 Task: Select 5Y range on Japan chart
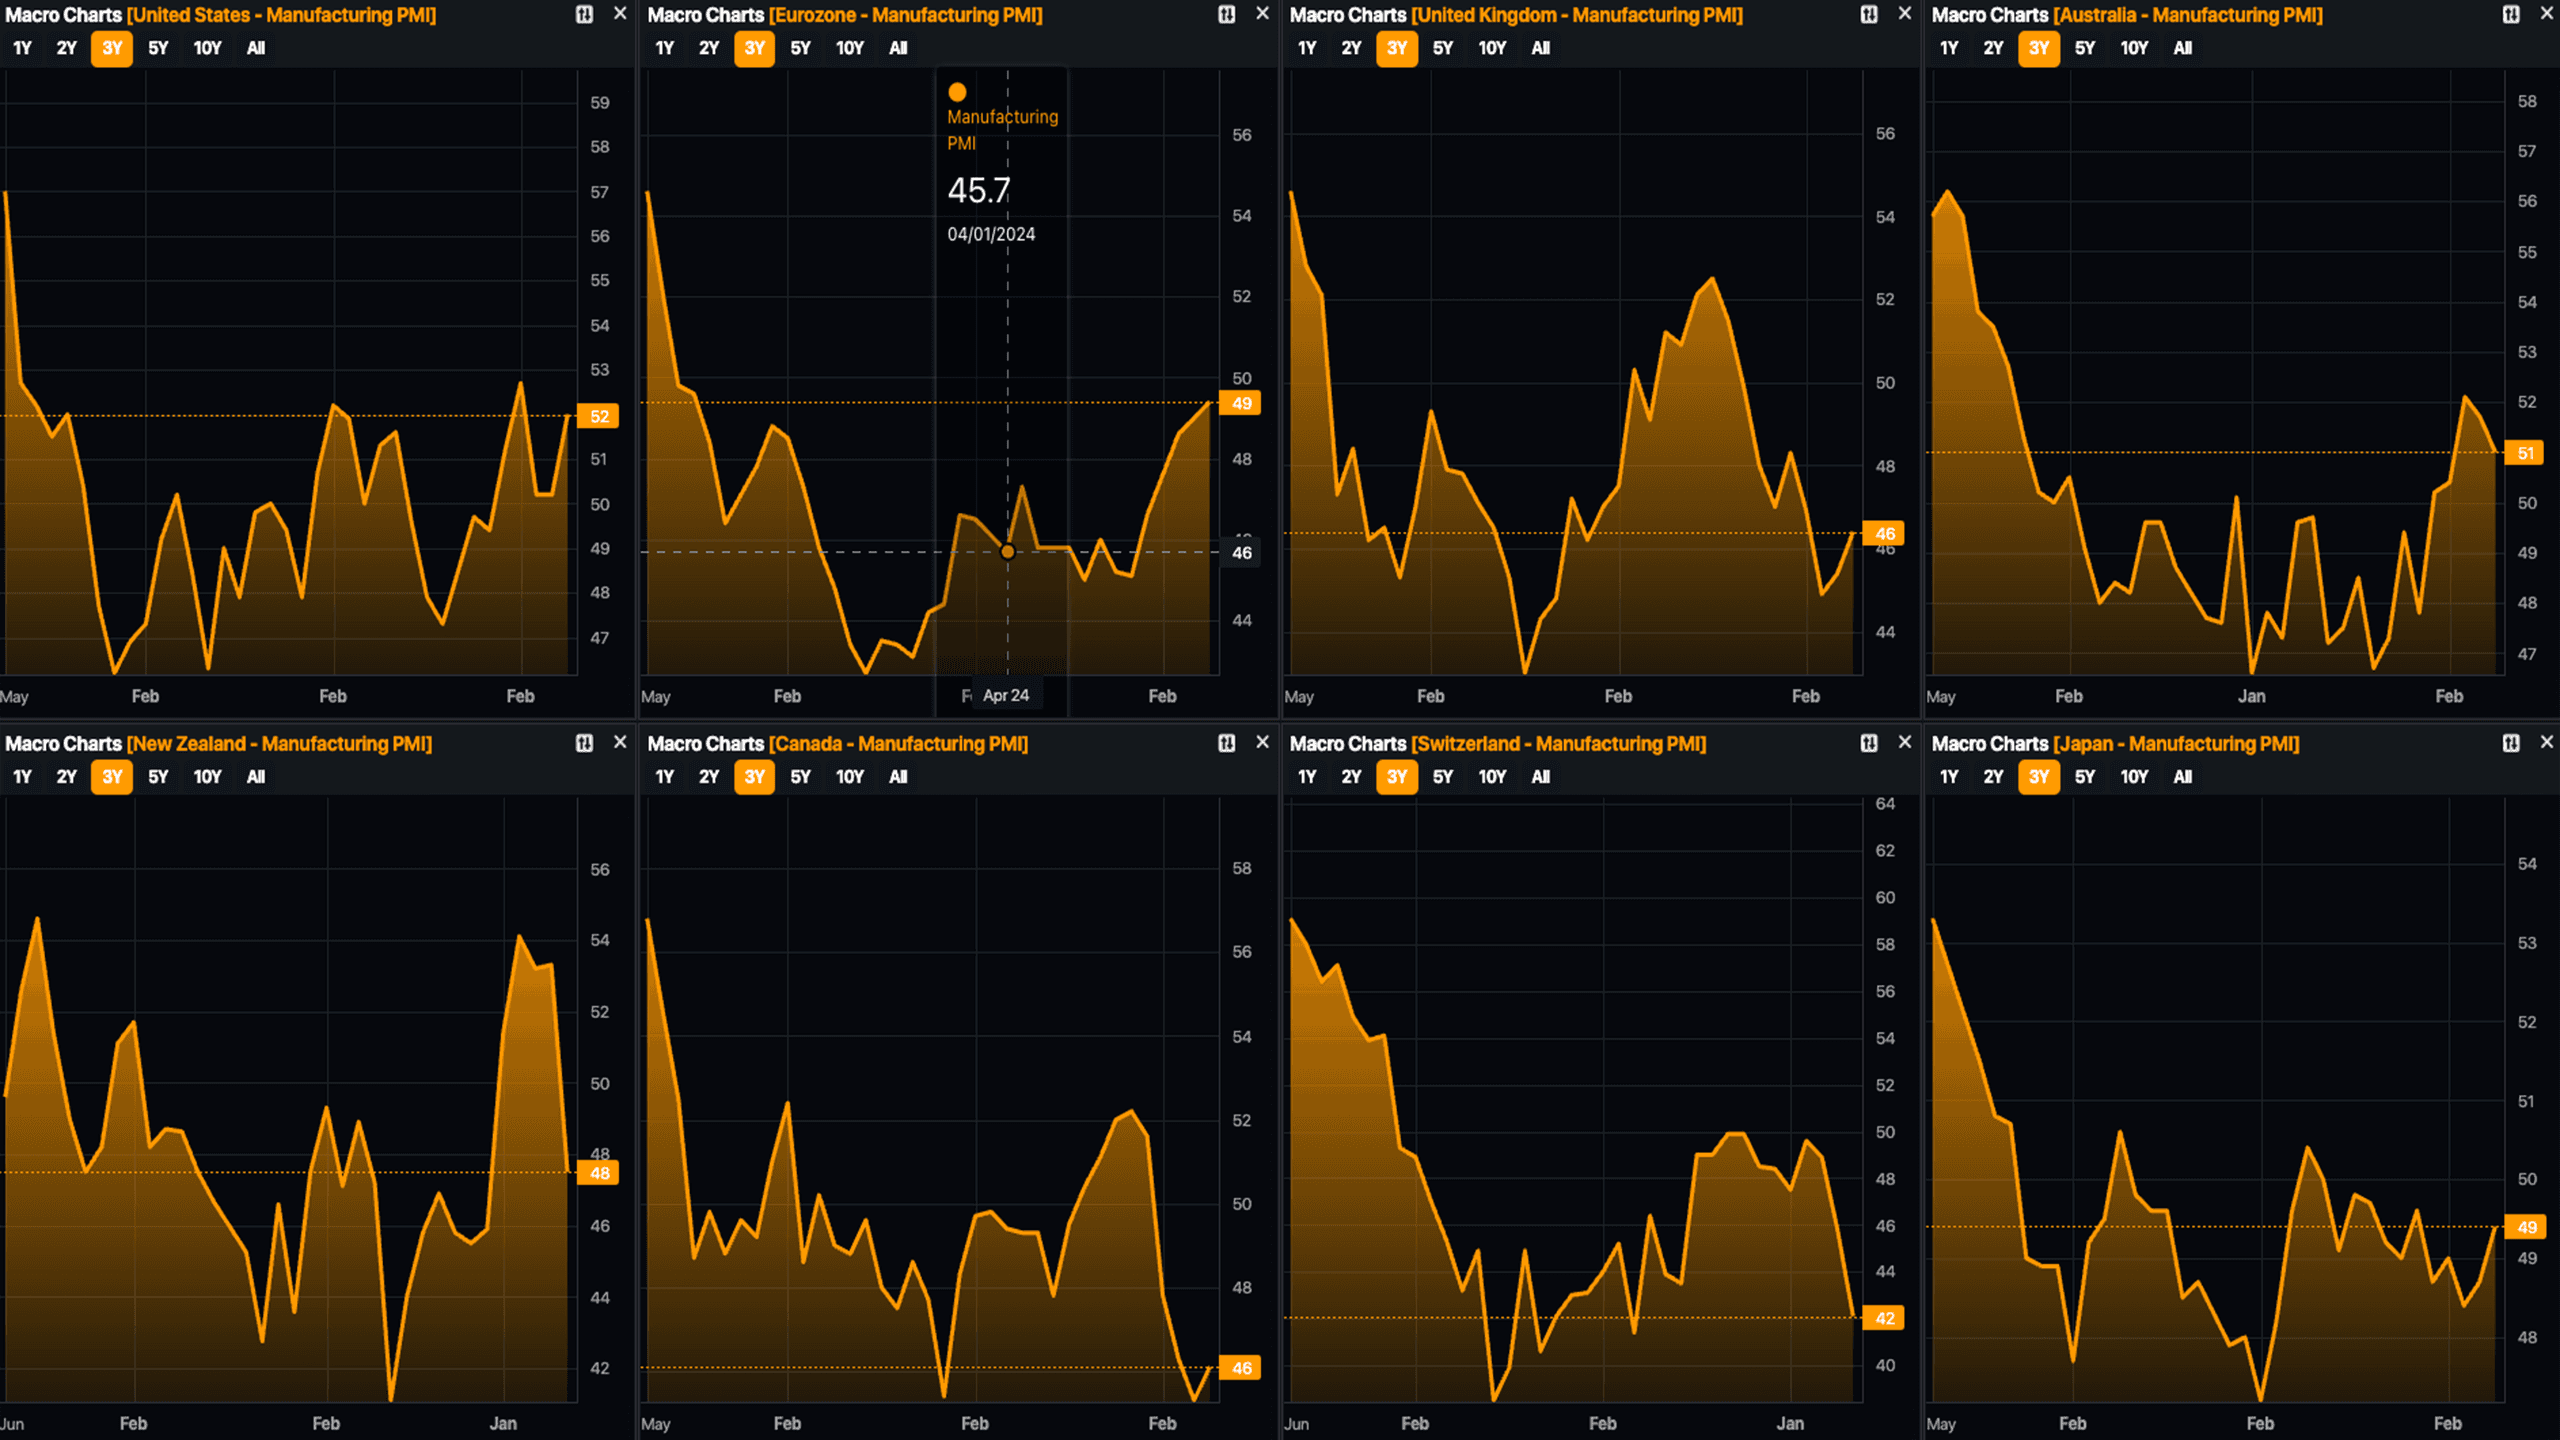click(x=2085, y=777)
